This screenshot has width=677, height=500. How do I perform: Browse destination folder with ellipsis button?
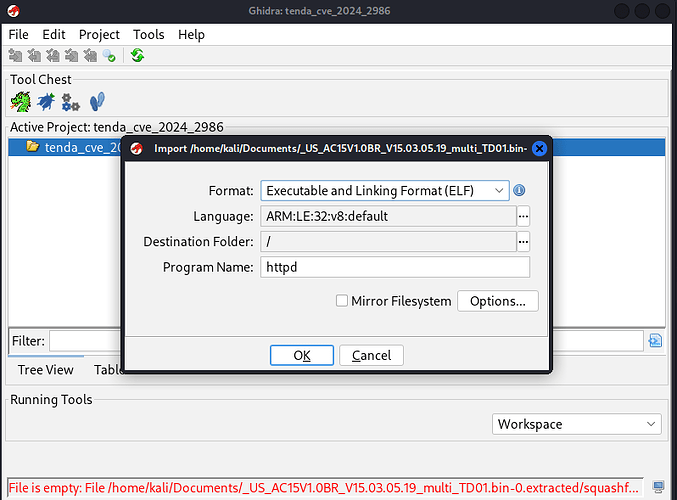click(523, 241)
